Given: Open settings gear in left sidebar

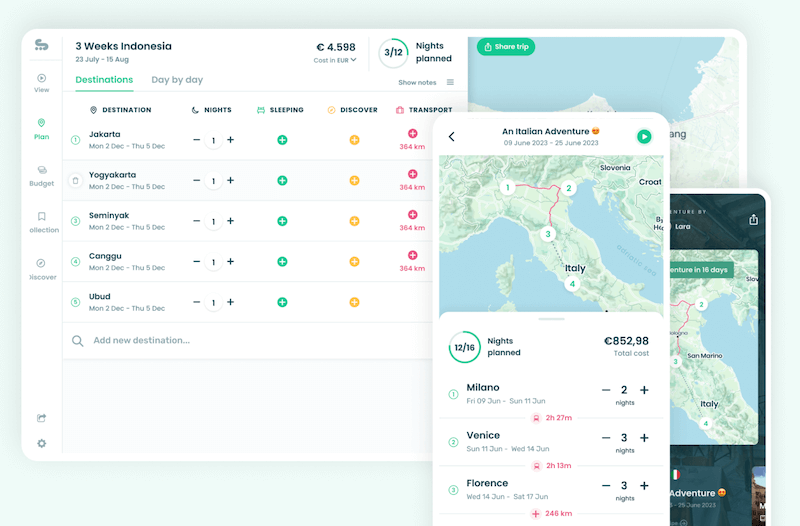Looking at the screenshot, I should tap(41, 443).
